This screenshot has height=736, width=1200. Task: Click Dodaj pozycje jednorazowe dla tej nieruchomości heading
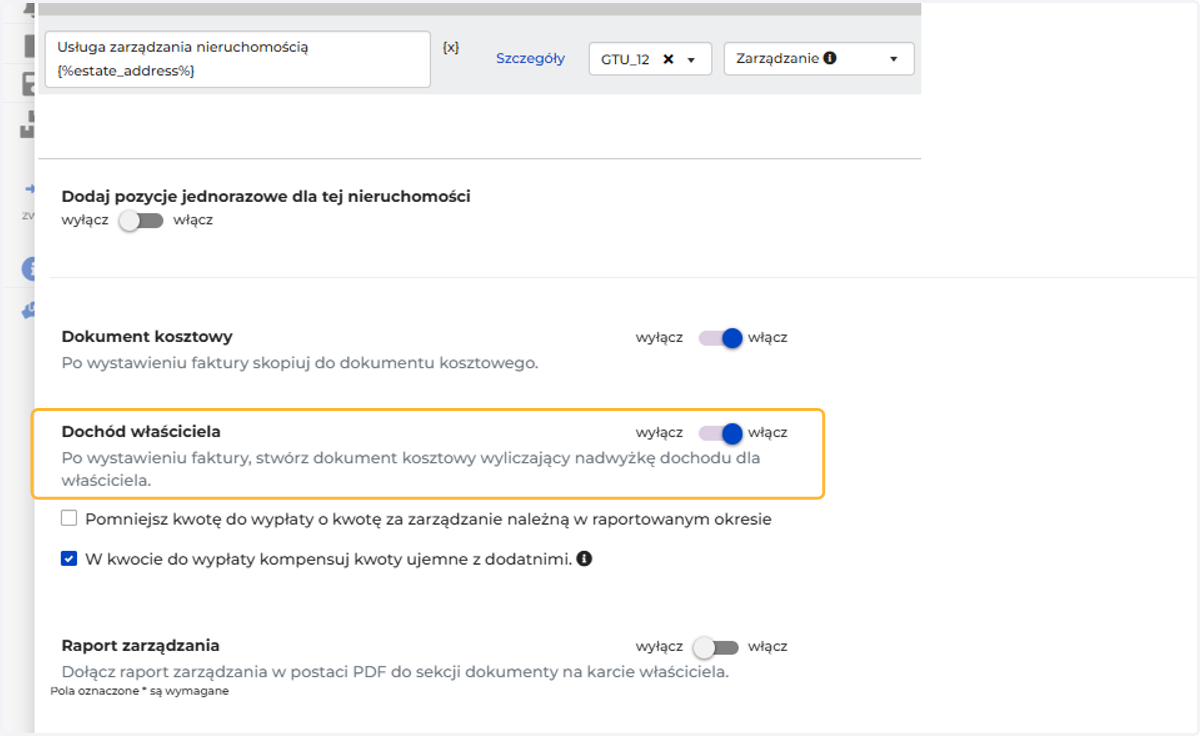pos(266,196)
